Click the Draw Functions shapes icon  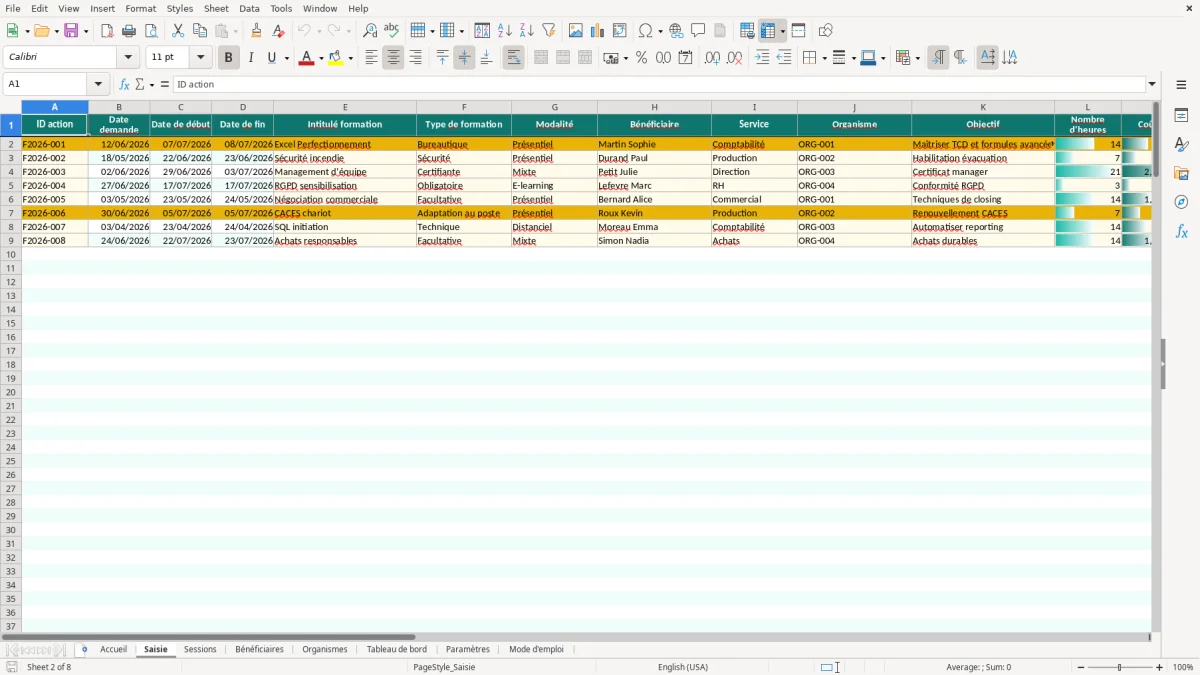(826, 31)
